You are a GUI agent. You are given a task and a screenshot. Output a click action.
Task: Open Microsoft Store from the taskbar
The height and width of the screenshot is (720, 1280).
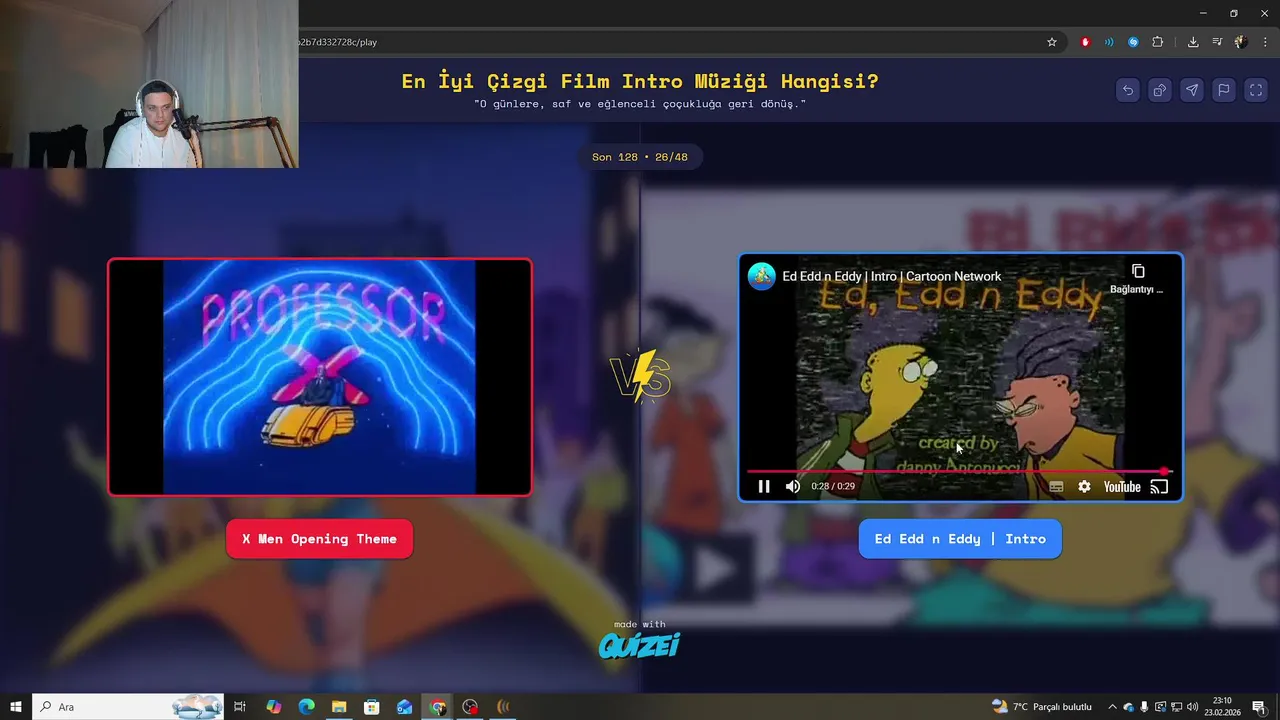pyautogui.click(x=372, y=707)
